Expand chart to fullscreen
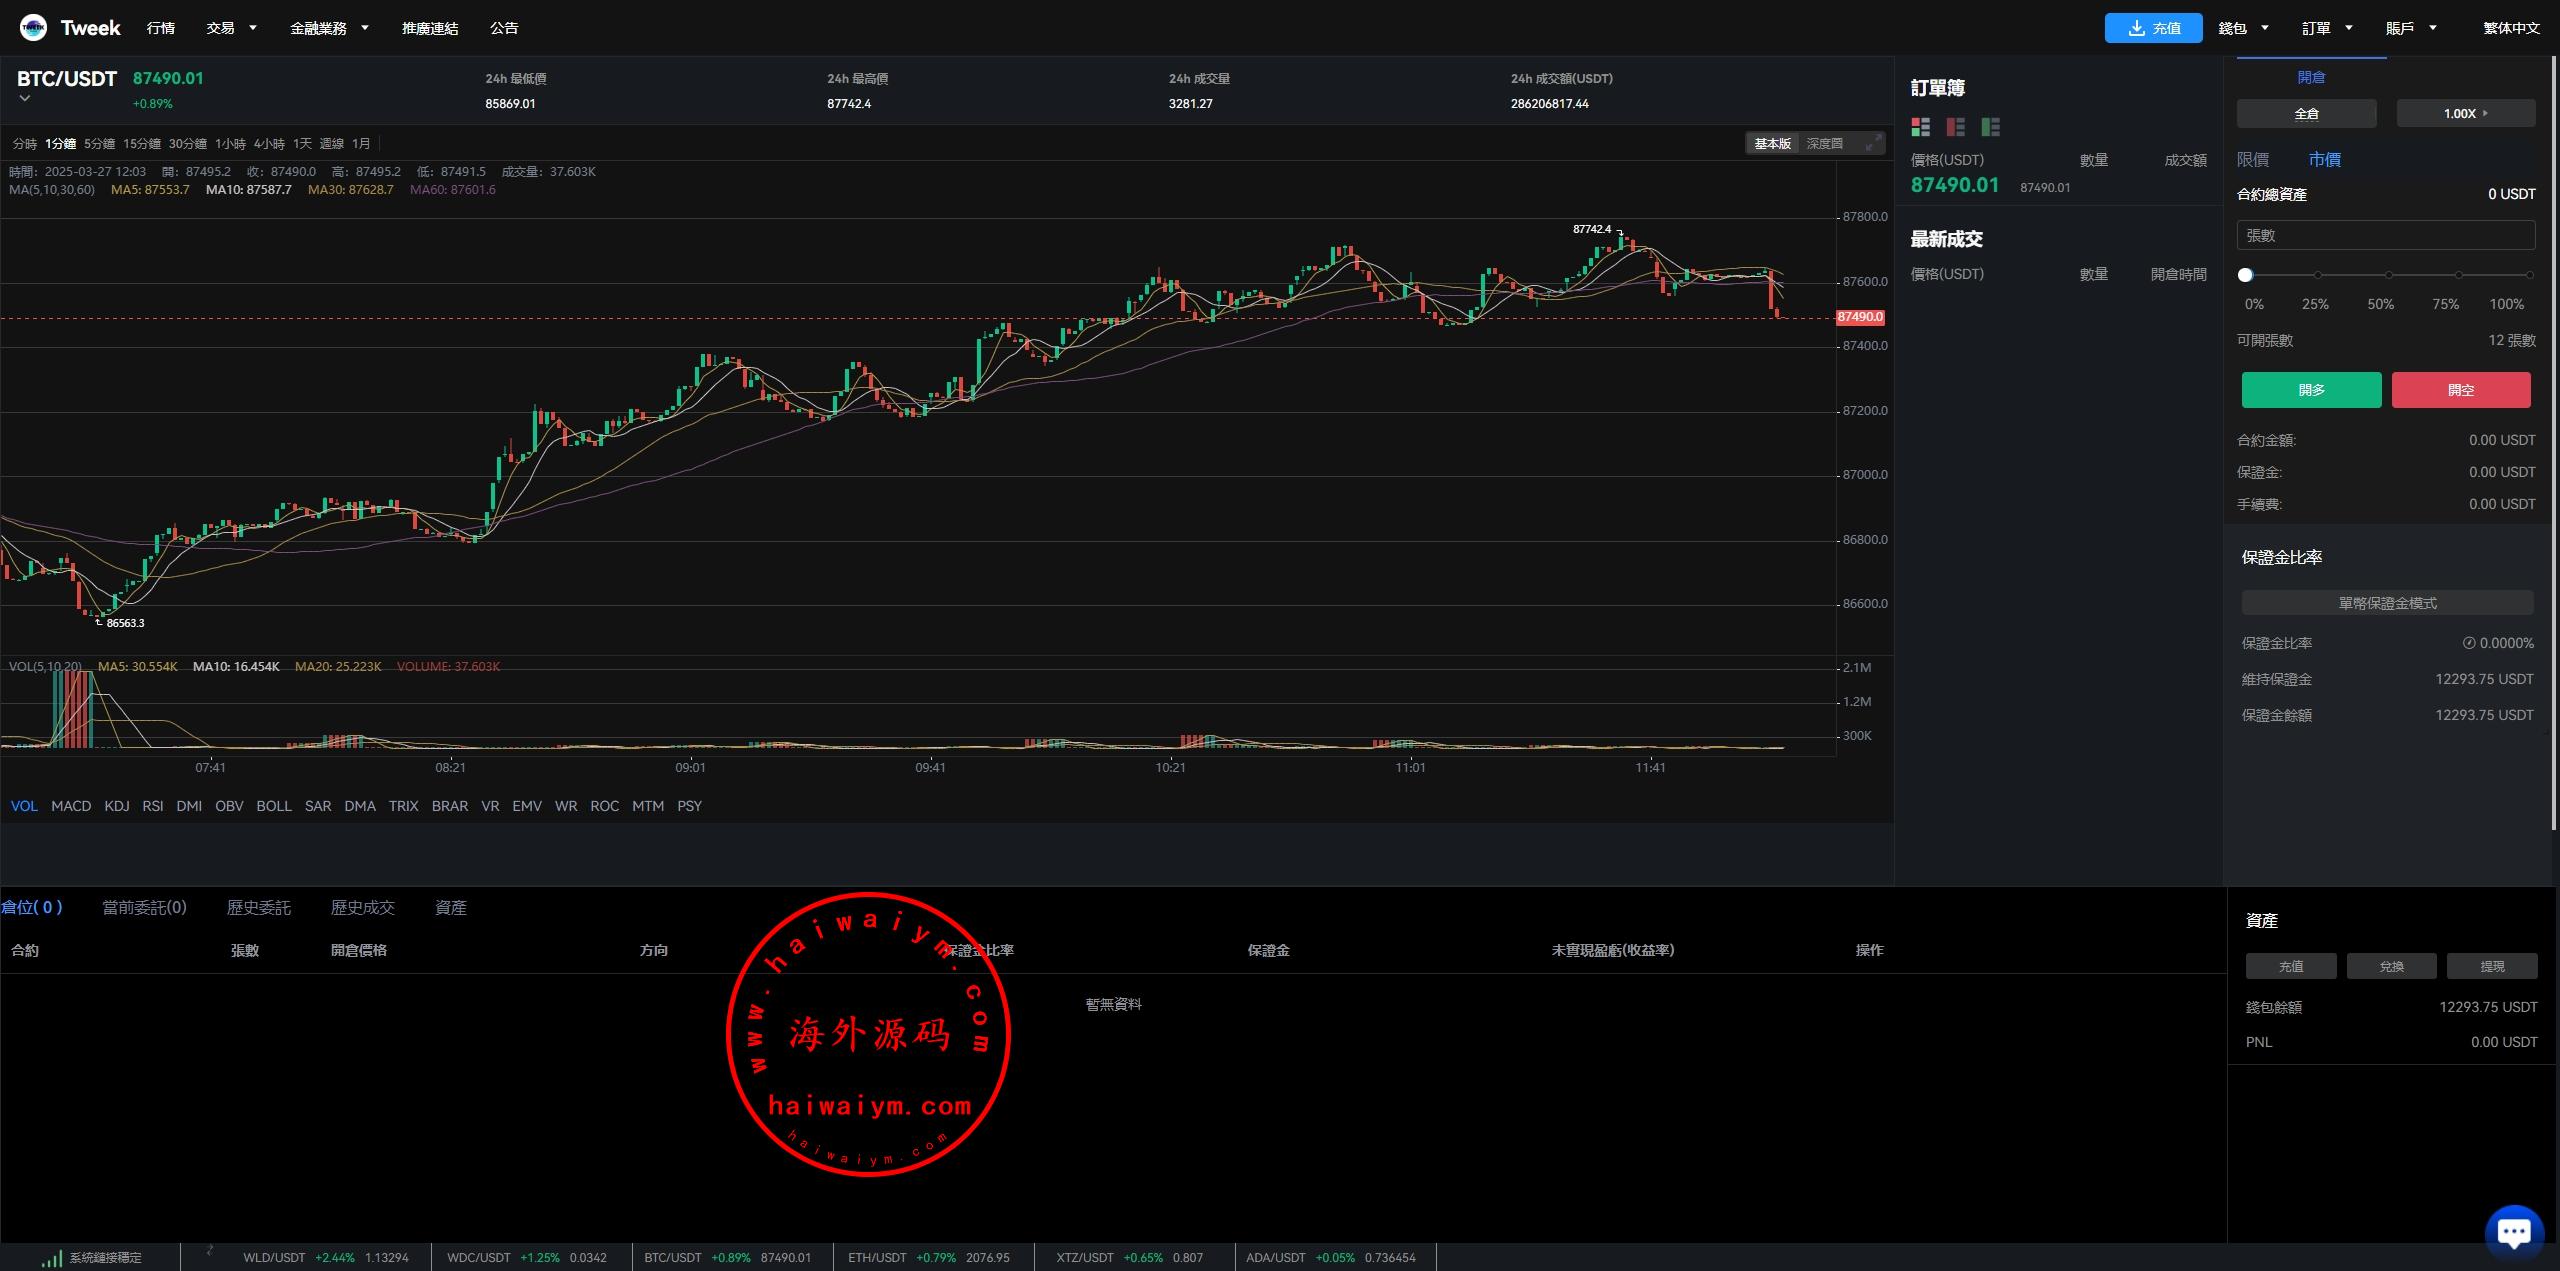2560x1271 pixels. point(1872,144)
